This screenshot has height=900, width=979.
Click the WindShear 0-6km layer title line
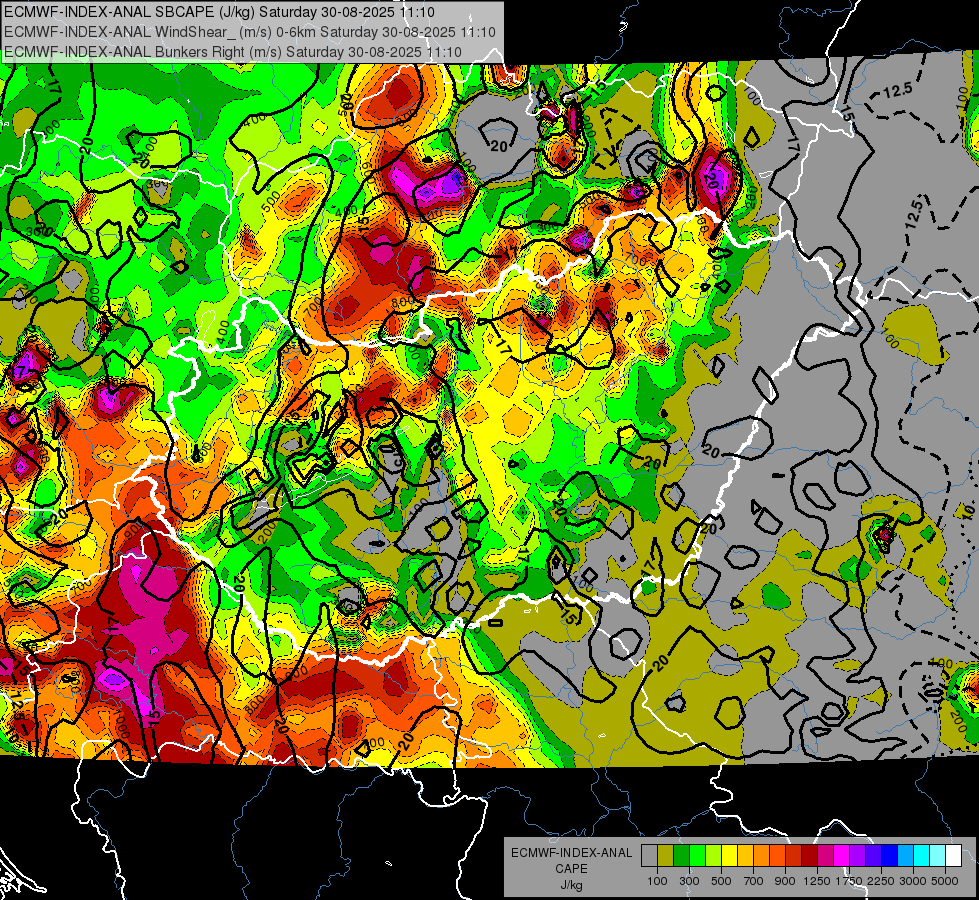click(x=250, y=32)
